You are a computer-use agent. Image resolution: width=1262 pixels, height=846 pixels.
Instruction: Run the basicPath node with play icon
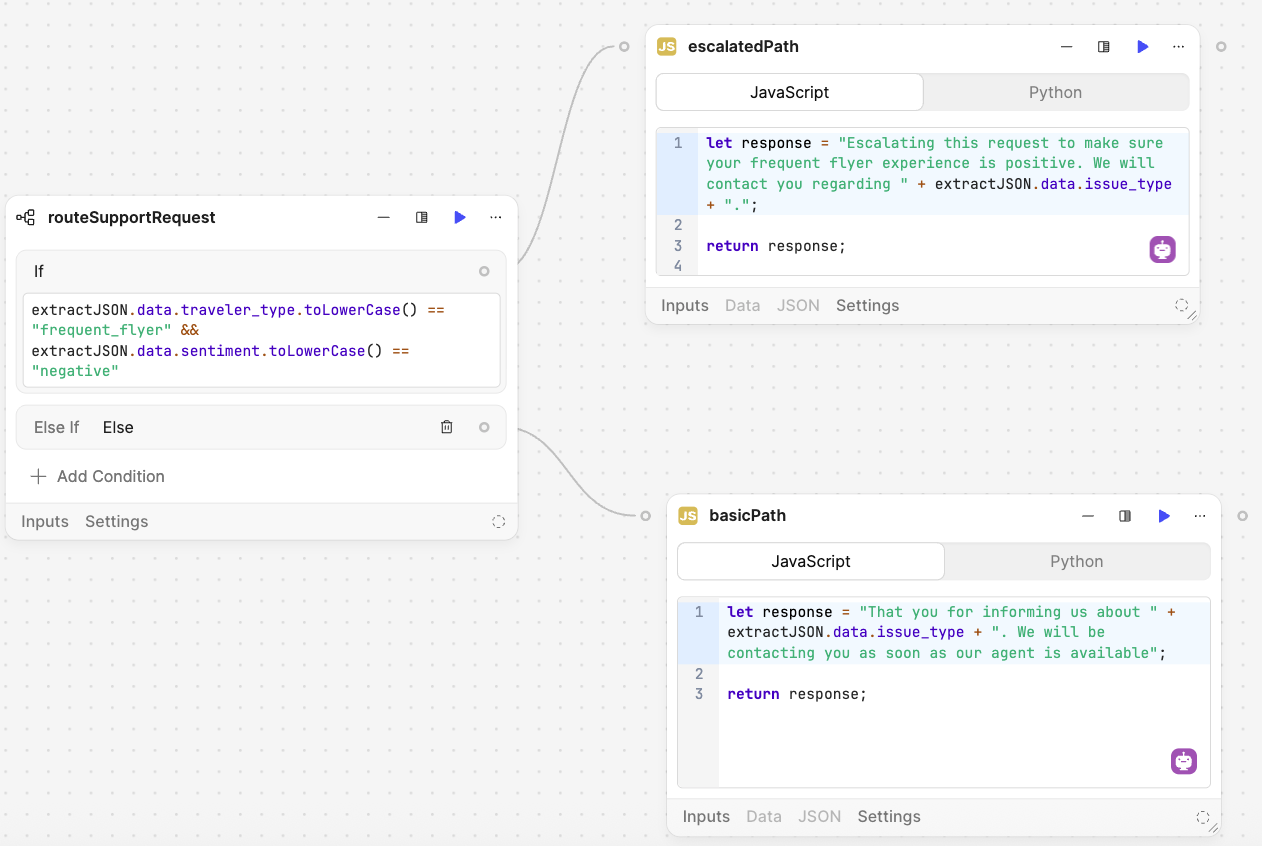1163,516
